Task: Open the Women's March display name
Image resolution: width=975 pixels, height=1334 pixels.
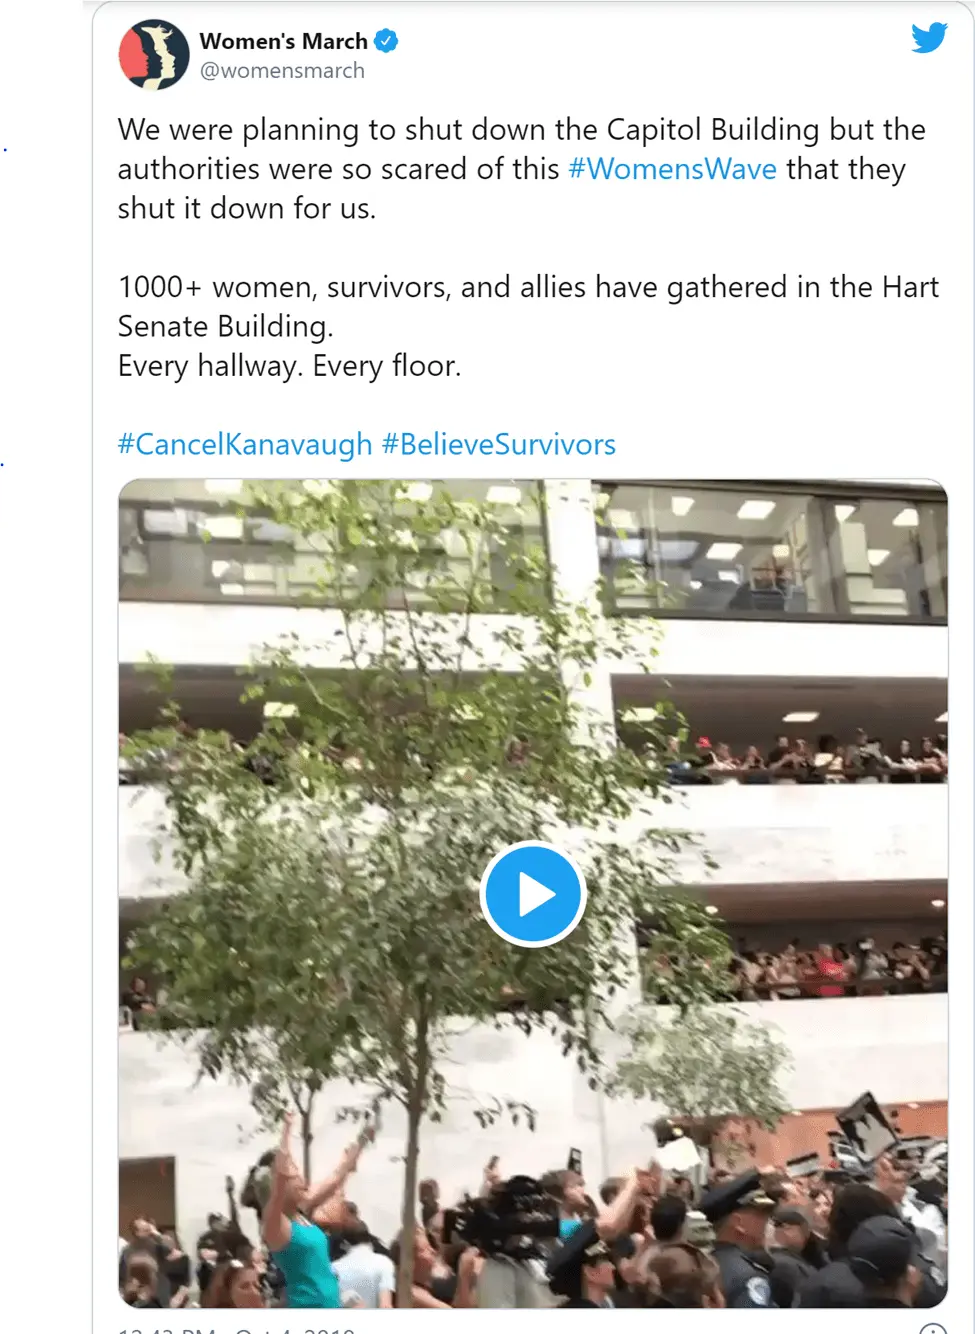Action: [283, 41]
